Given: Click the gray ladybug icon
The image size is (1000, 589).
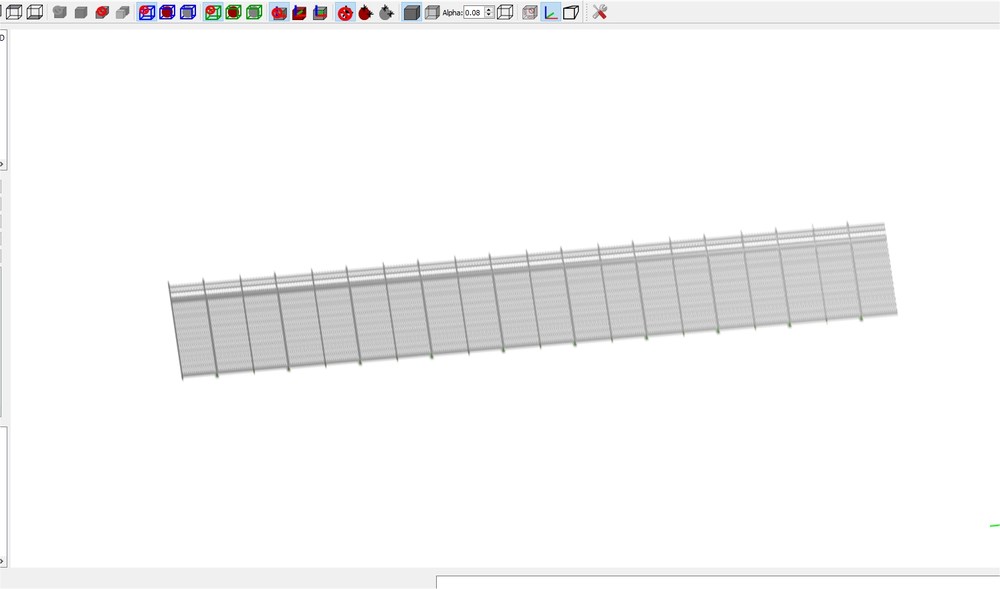Looking at the screenshot, I should coord(386,12).
